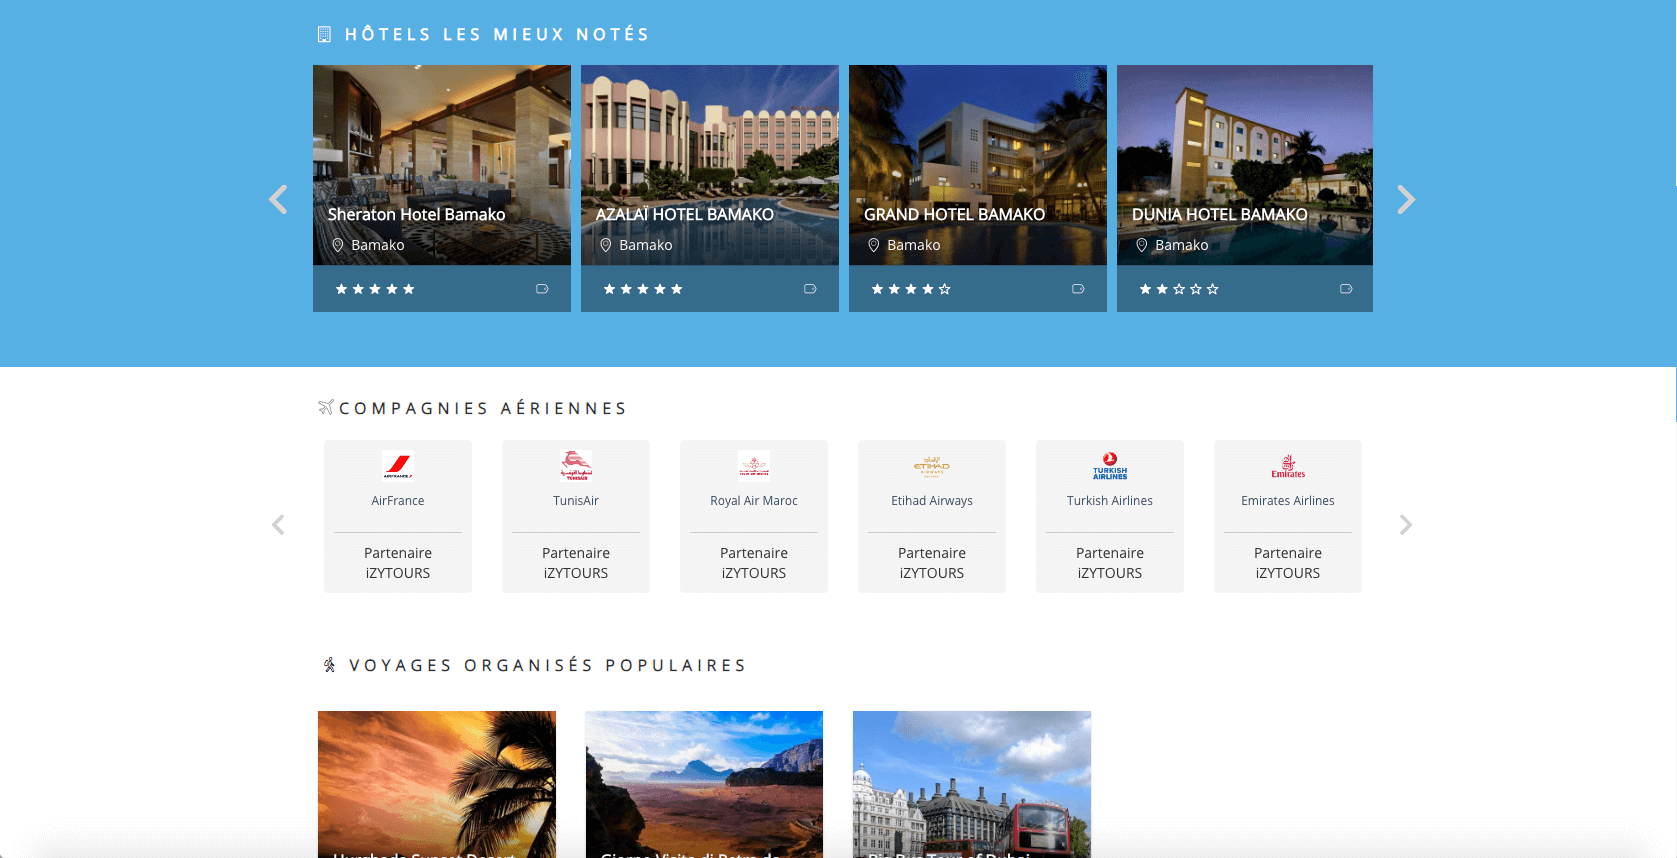1677x858 pixels.
Task: Click the Emirates Airlines logo
Action: pos(1288,466)
